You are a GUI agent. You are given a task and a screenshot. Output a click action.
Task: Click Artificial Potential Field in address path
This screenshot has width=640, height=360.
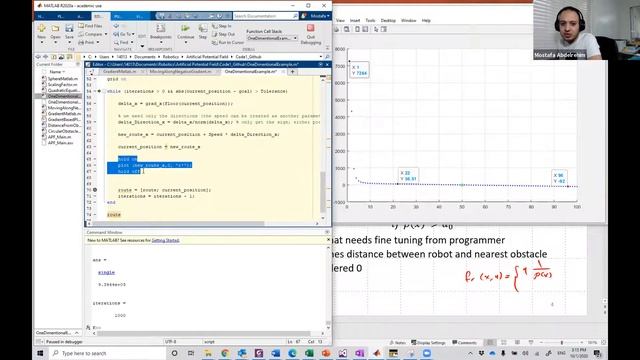pos(207,57)
